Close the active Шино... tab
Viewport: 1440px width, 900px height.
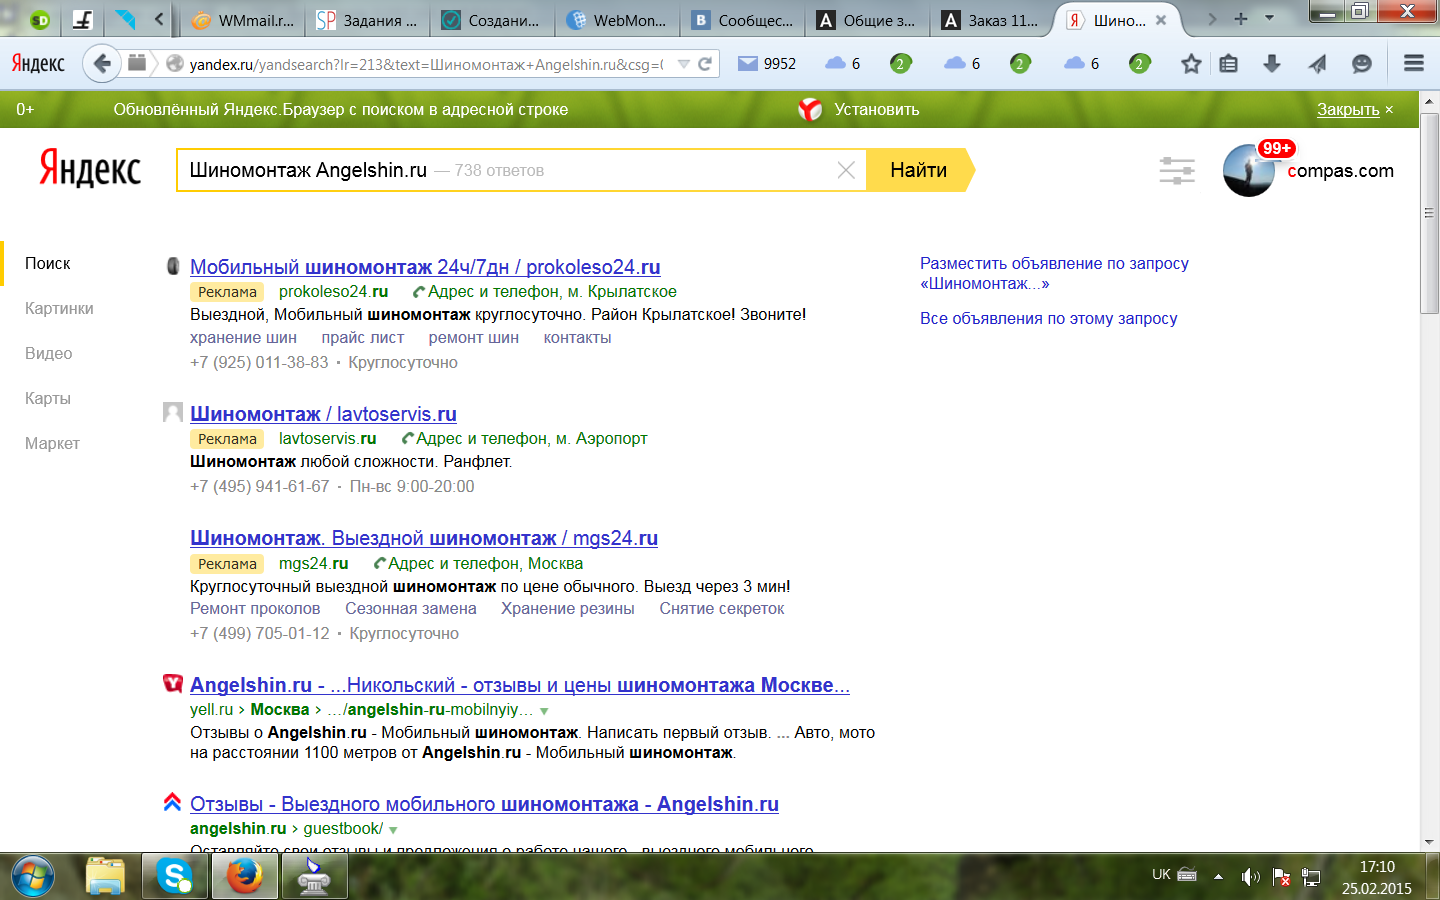coord(1161,20)
